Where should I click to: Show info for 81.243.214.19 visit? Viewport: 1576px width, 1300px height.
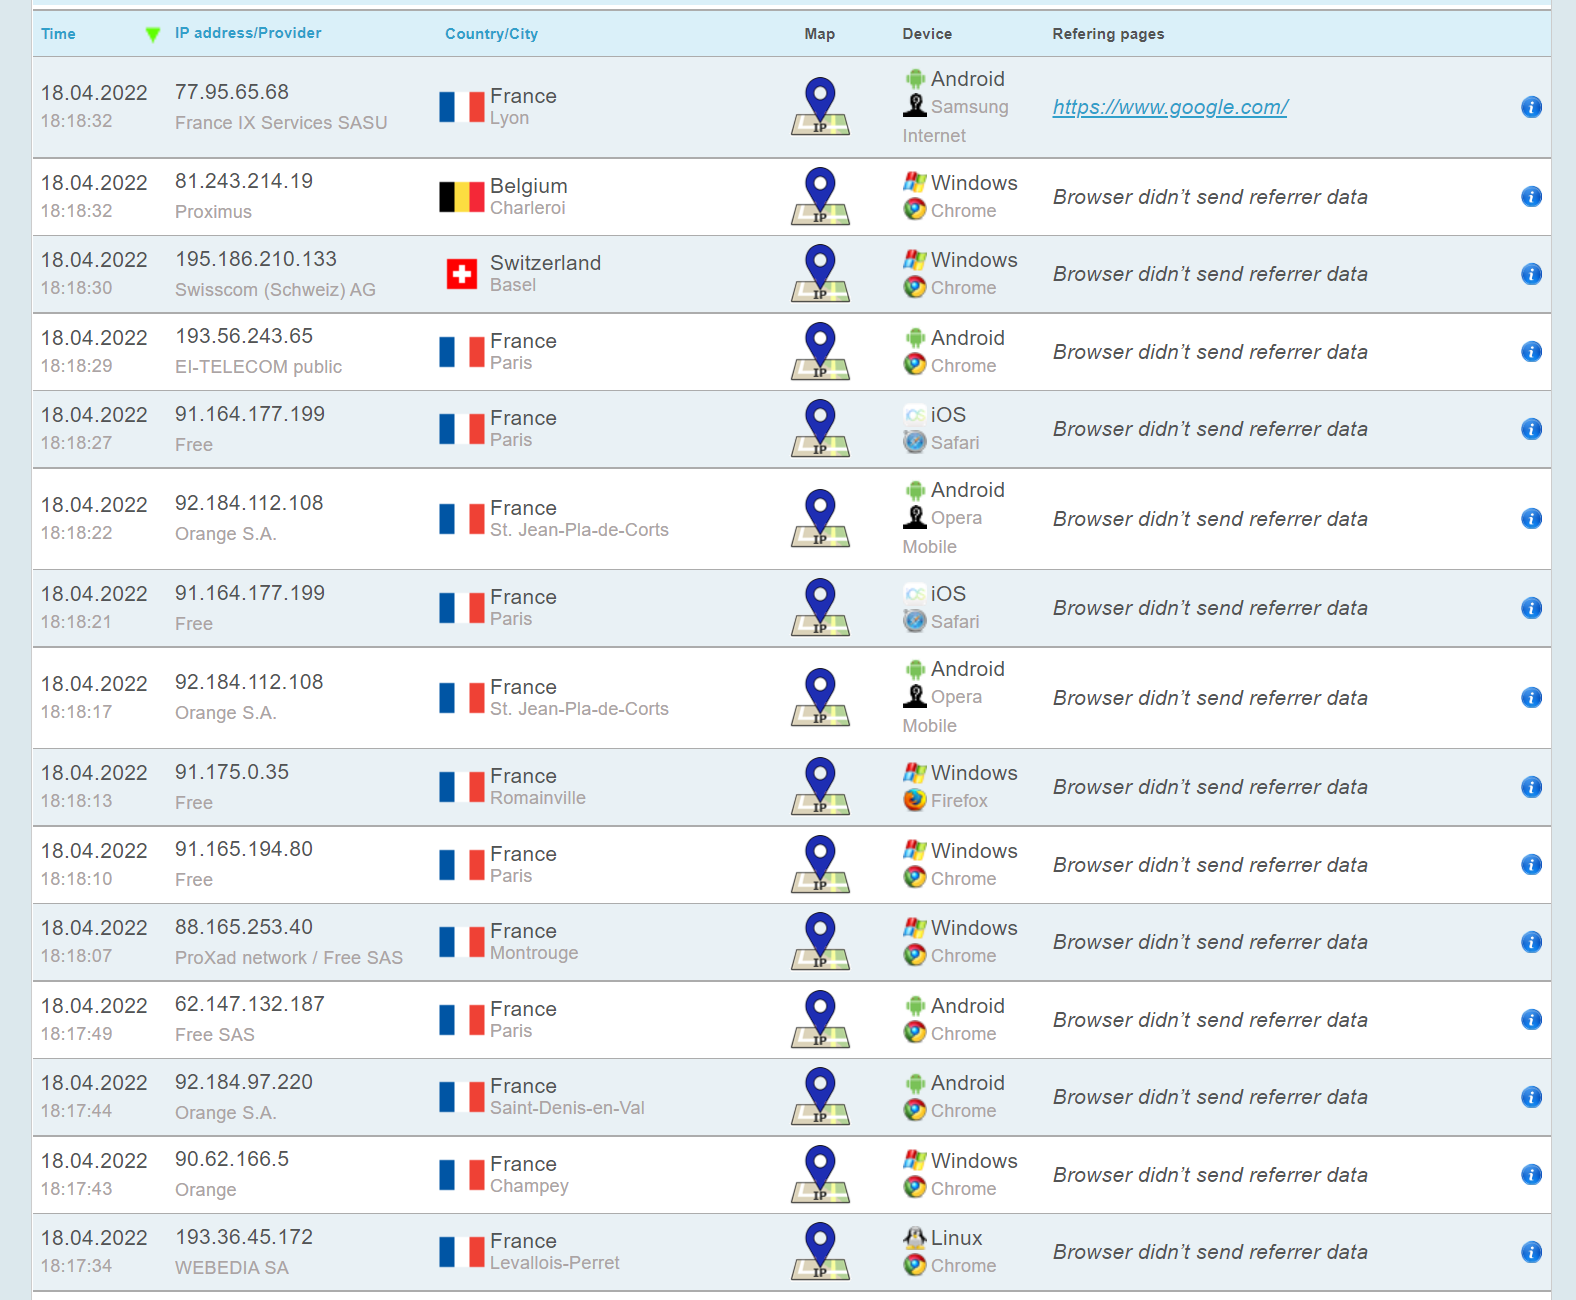(1531, 197)
